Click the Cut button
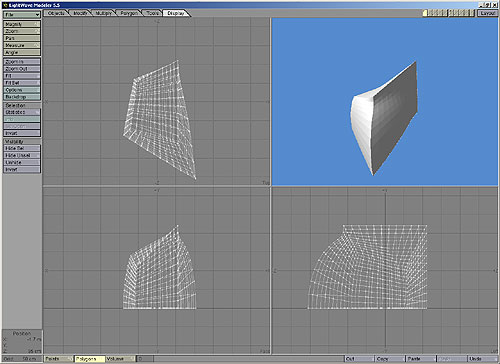This screenshot has height=364, width=500. 359,359
